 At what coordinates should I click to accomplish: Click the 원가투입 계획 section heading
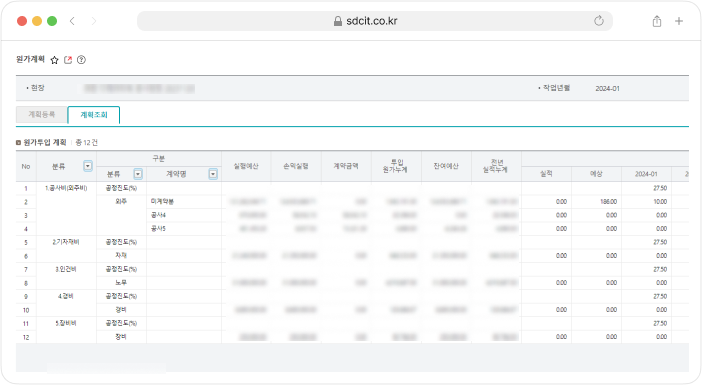pyautogui.click(x=45, y=142)
